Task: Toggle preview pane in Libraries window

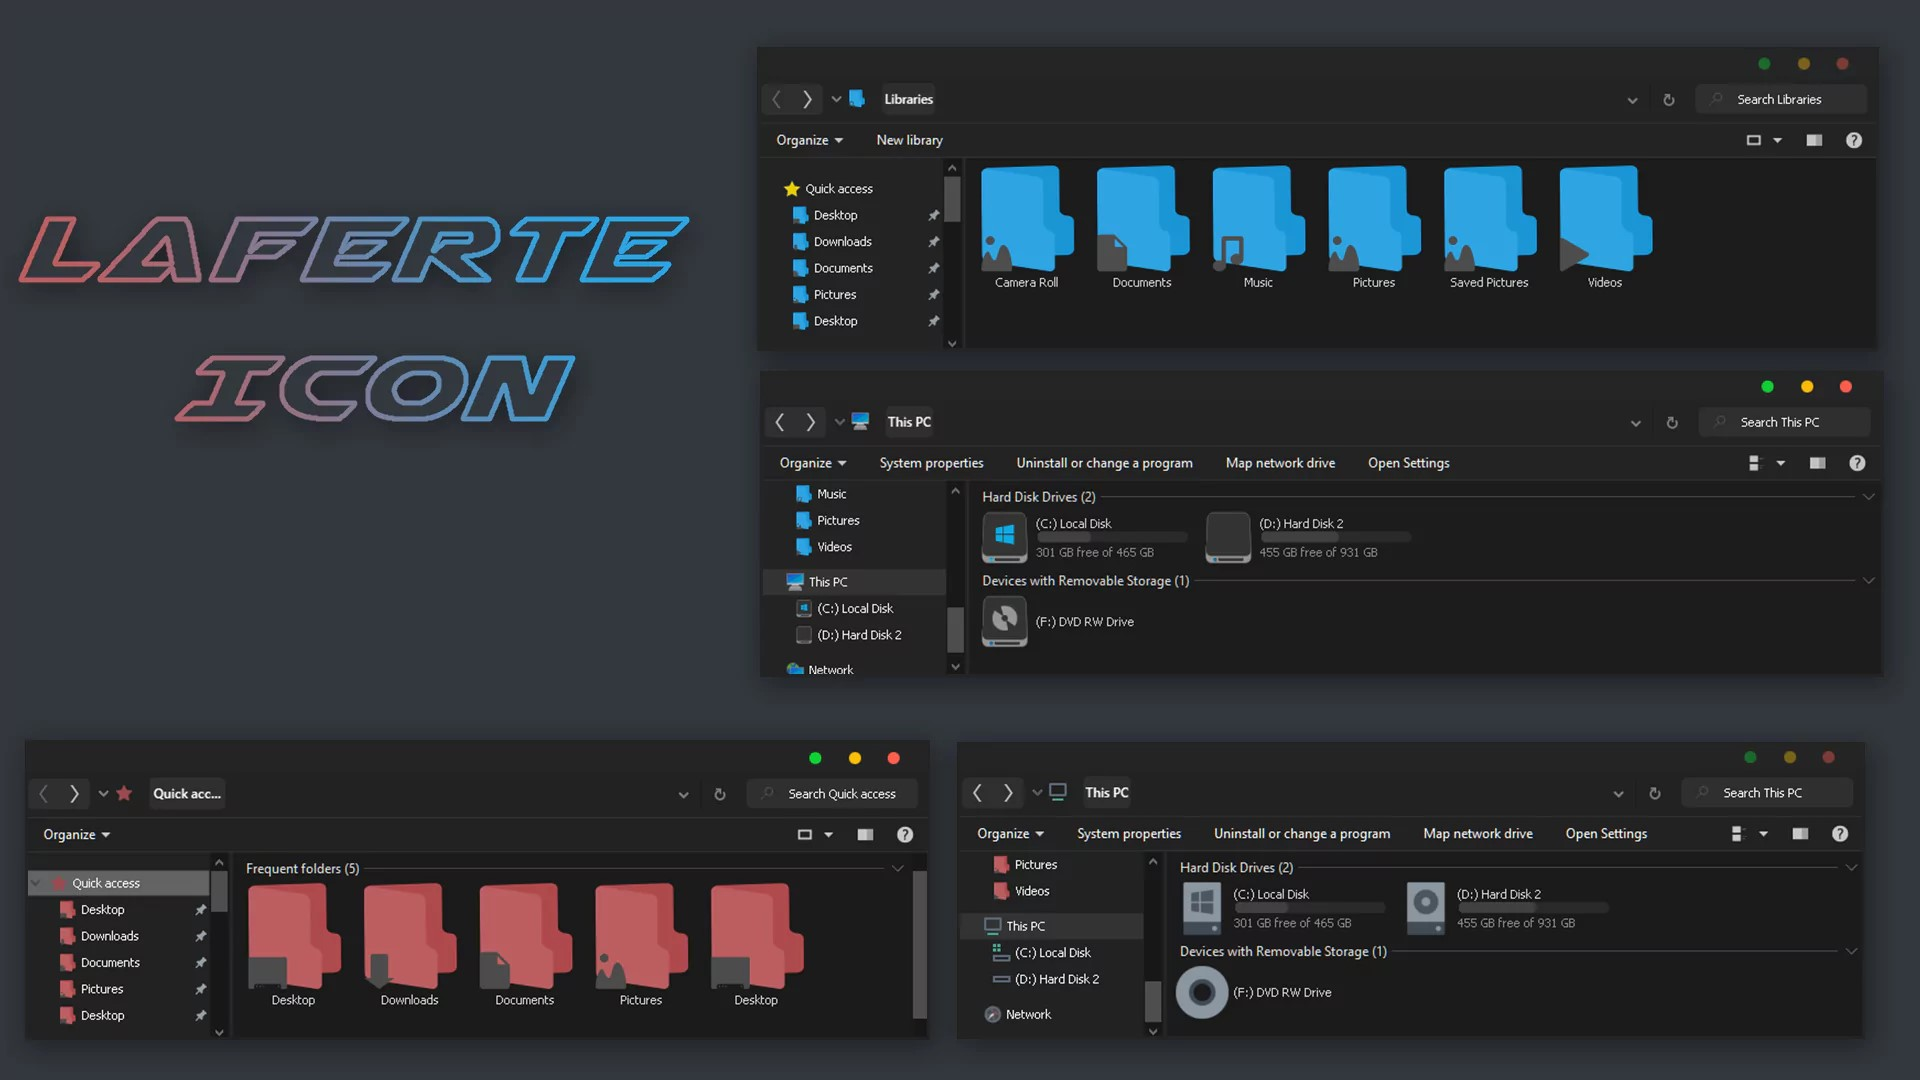Action: 1814,141
